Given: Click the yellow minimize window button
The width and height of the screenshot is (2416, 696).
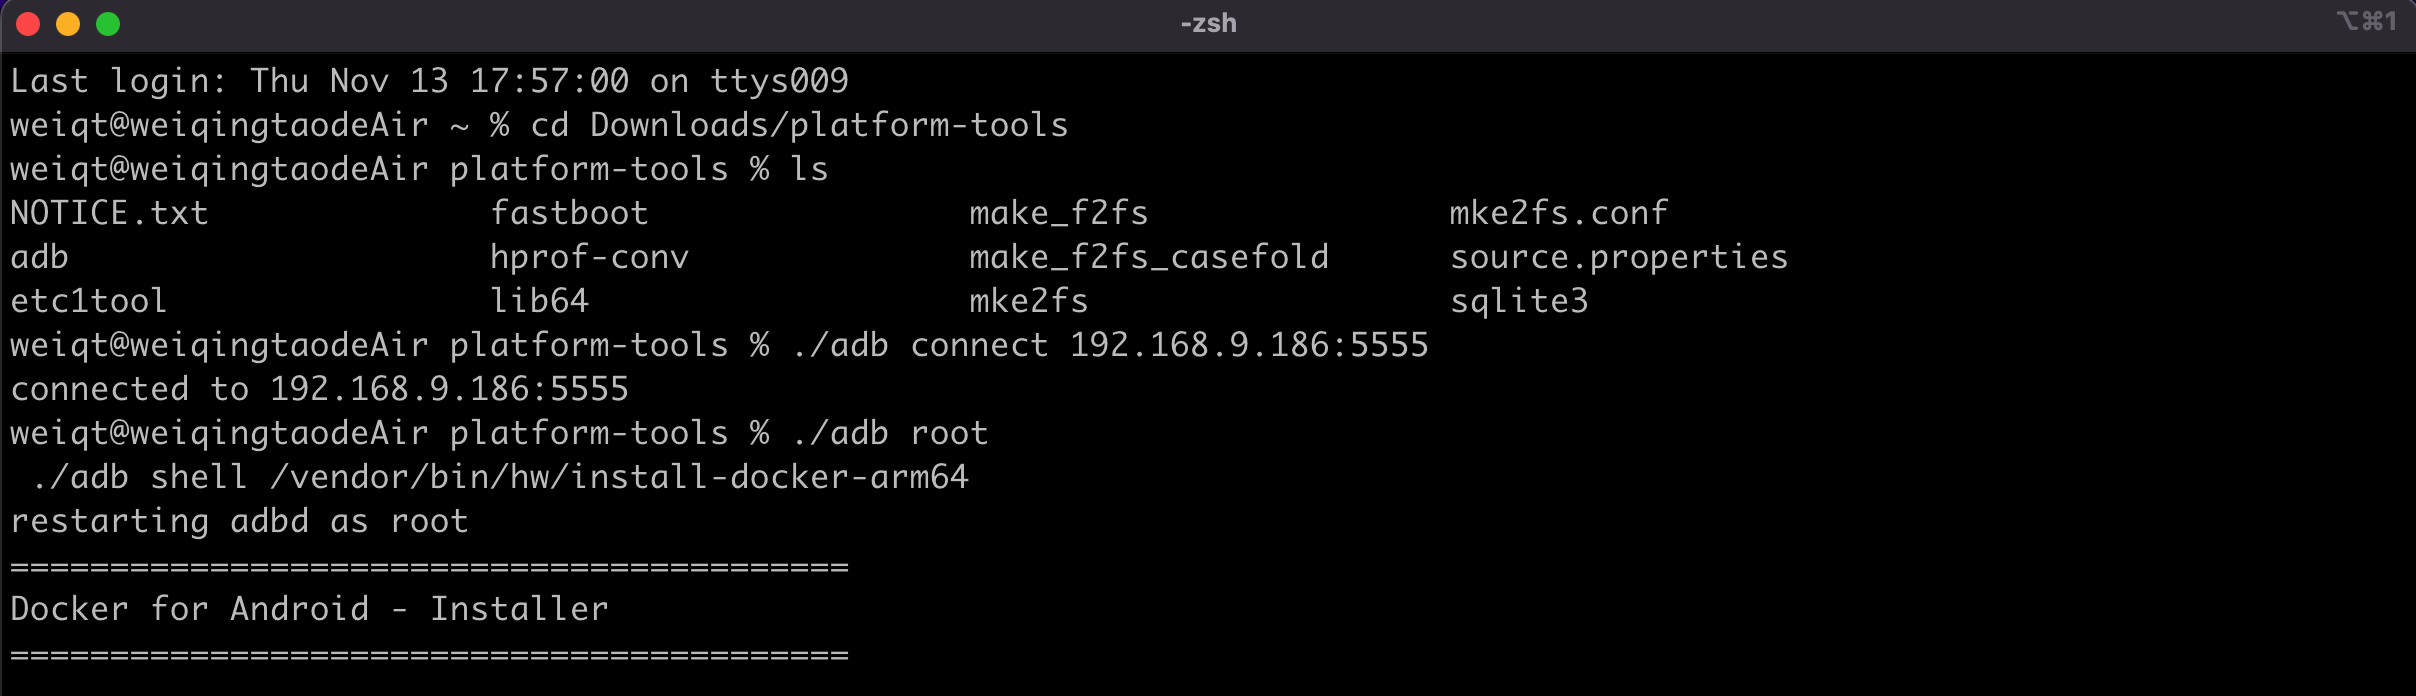Looking at the screenshot, I should [x=68, y=24].
